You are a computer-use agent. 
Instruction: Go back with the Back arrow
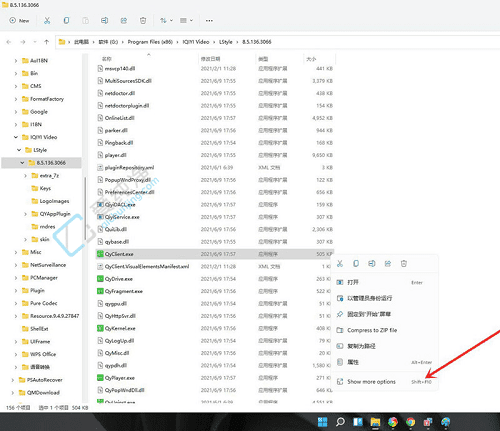coord(9,42)
